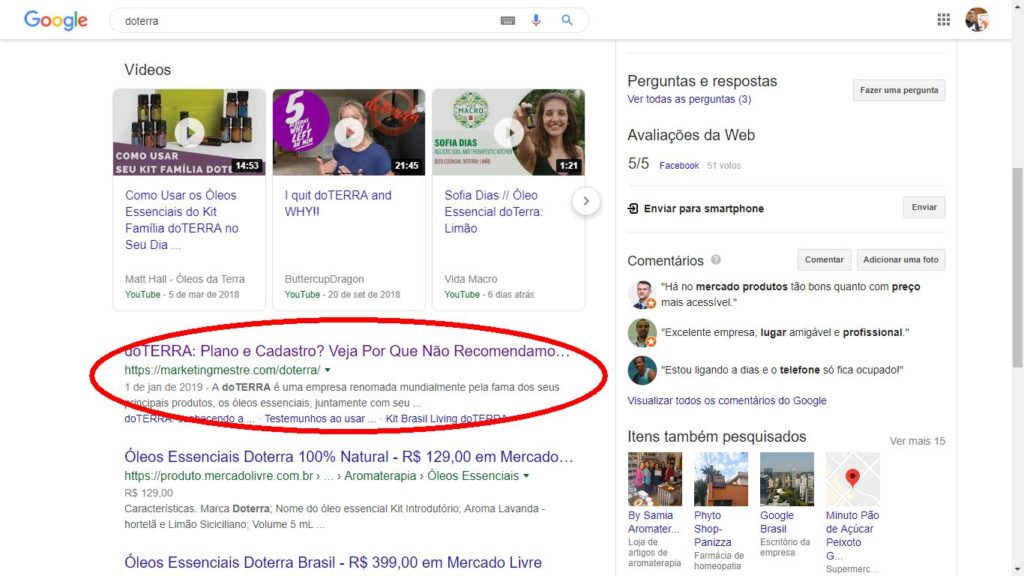Click the 'Perguntas e respostas' heading

702,81
